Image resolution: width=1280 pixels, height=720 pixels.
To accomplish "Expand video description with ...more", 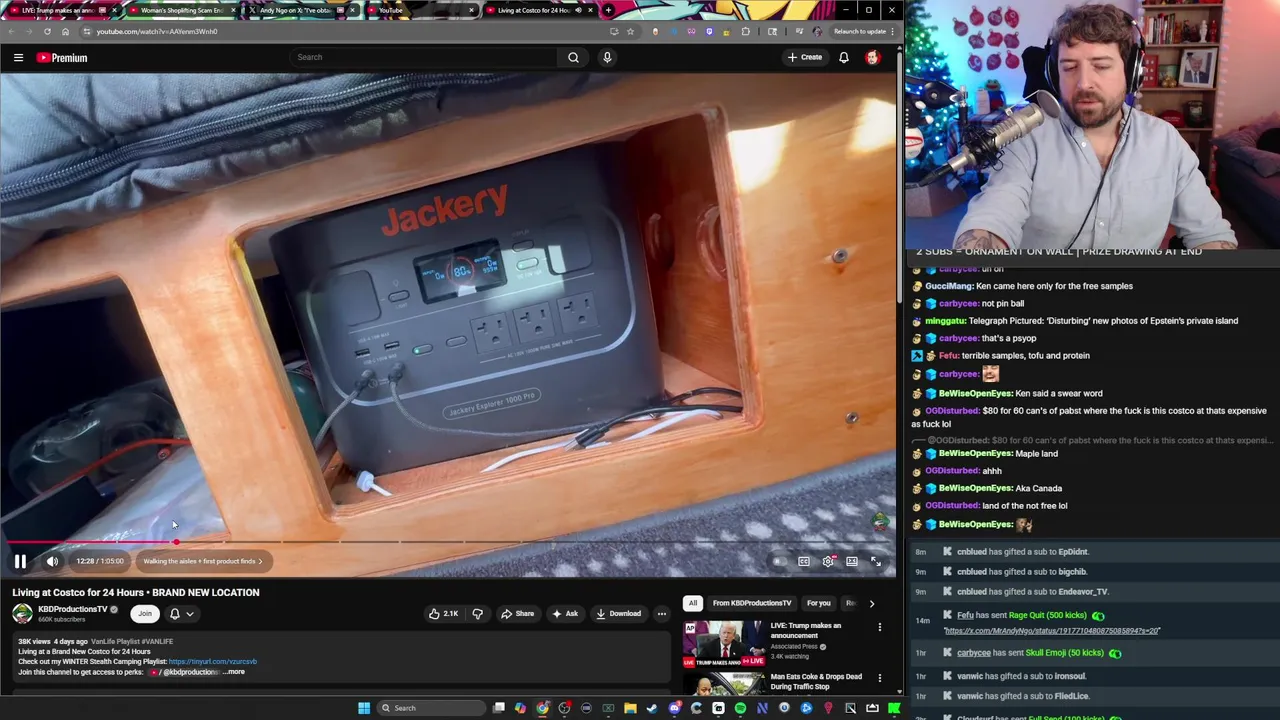I will point(234,672).
